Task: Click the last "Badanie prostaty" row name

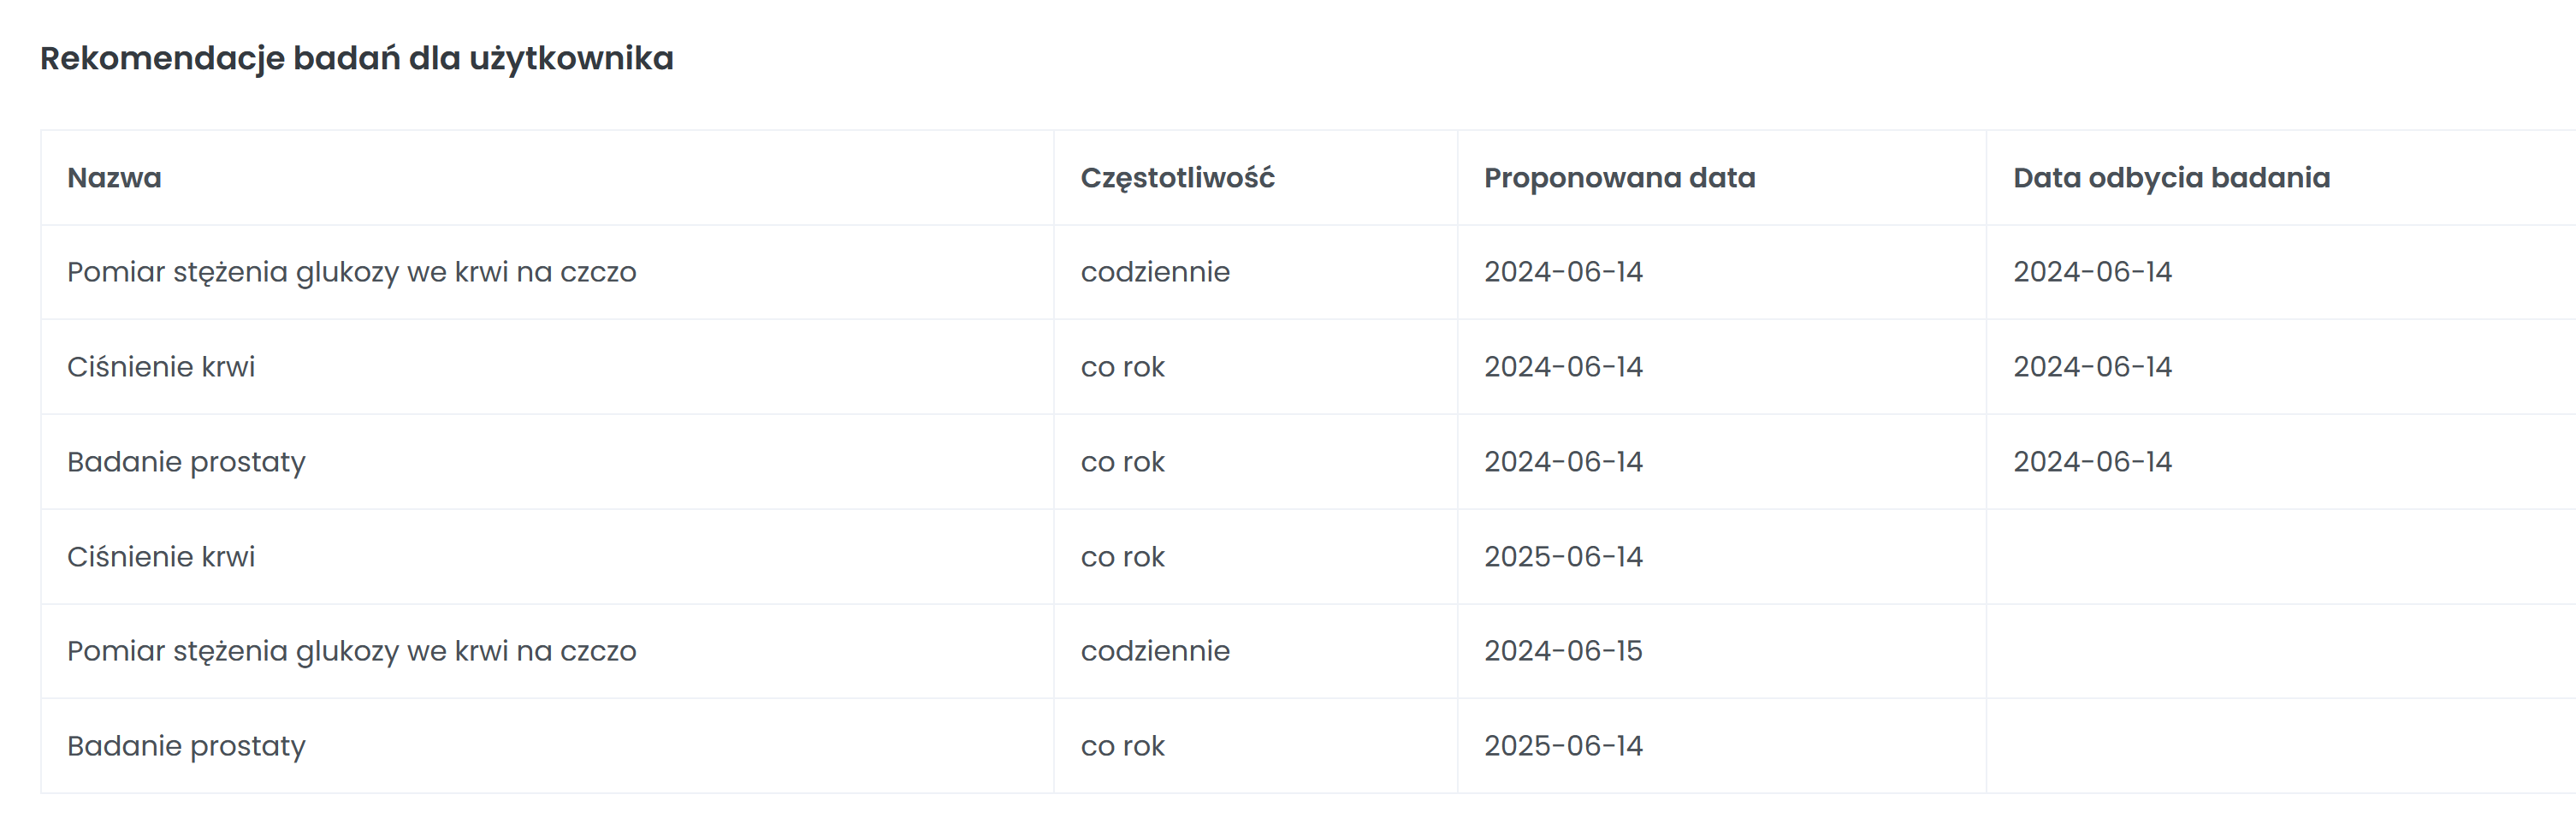Action: pyautogui.click(x=186, y=746)
